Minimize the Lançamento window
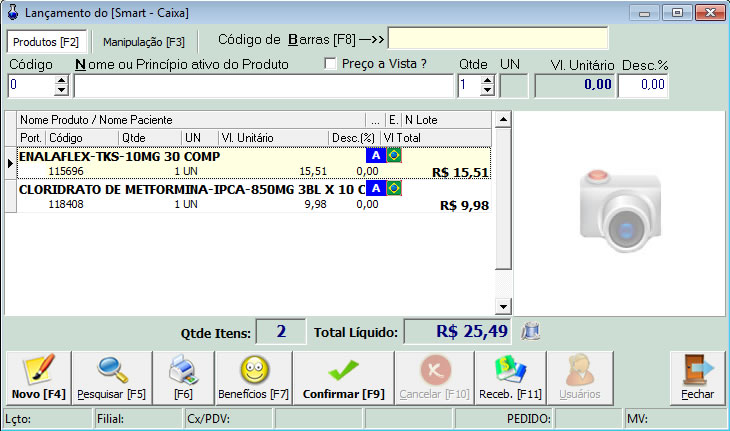Screen dimensions: 730x431 [644, 13]
